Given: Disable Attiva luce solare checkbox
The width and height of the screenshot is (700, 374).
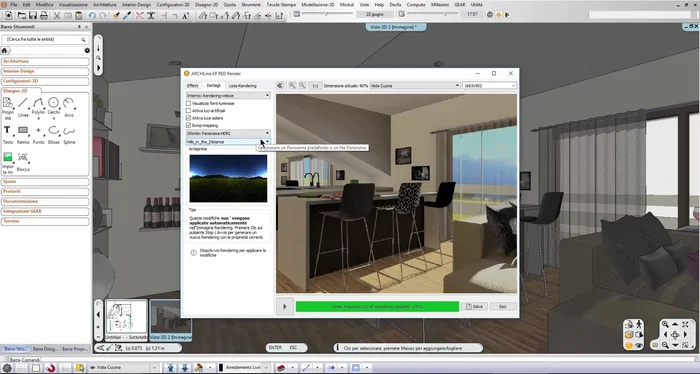Looking at the screenshot, I should tap(188, 118).
